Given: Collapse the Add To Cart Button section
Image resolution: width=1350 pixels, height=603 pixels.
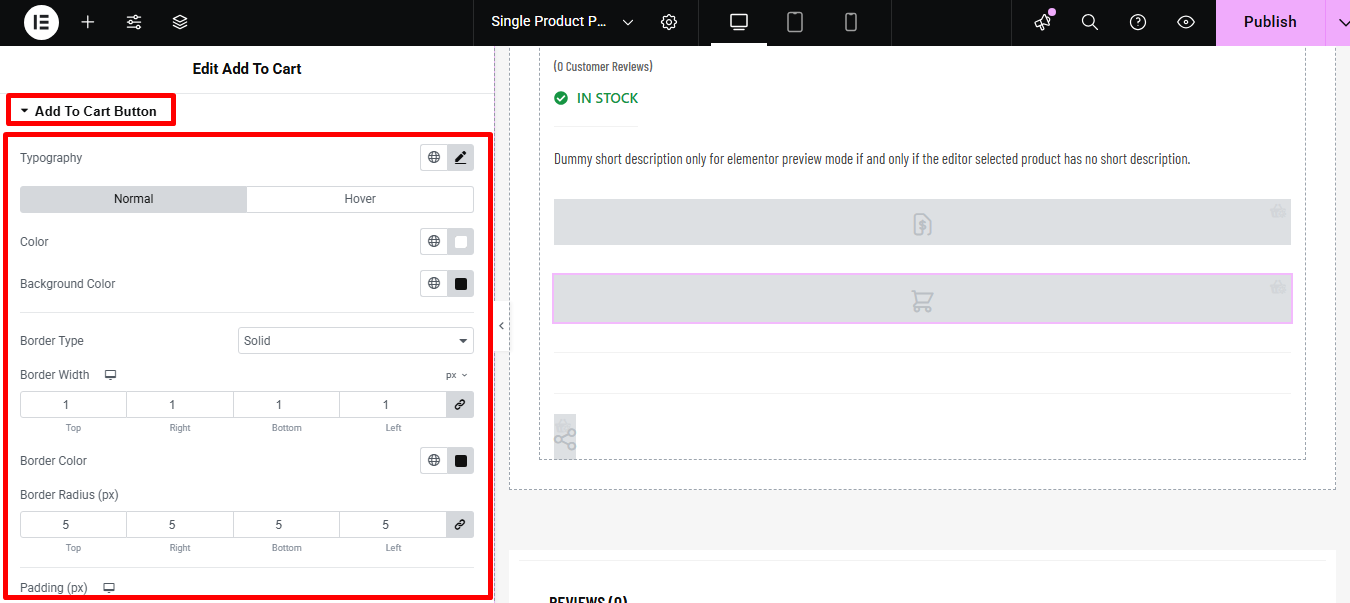Looking at the screenshot, I should coord(90,111).
